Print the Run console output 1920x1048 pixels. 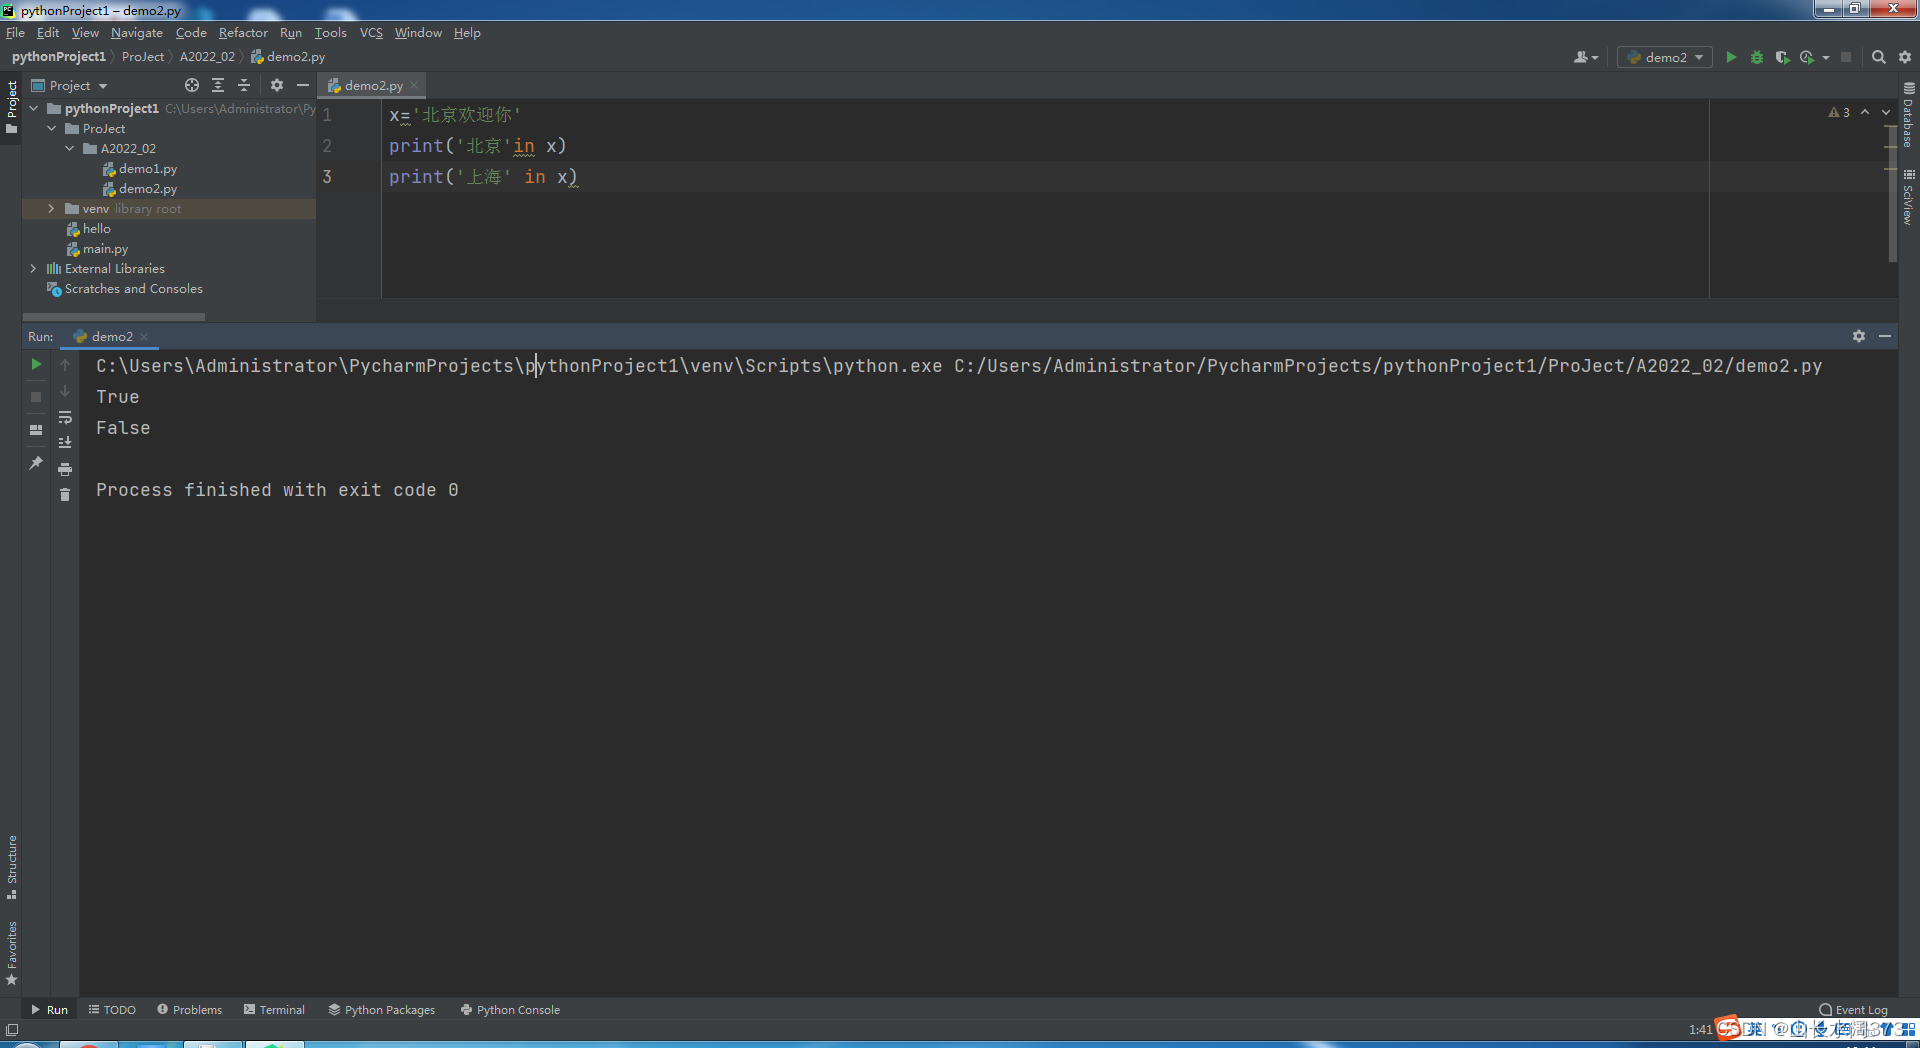(65, 469)
